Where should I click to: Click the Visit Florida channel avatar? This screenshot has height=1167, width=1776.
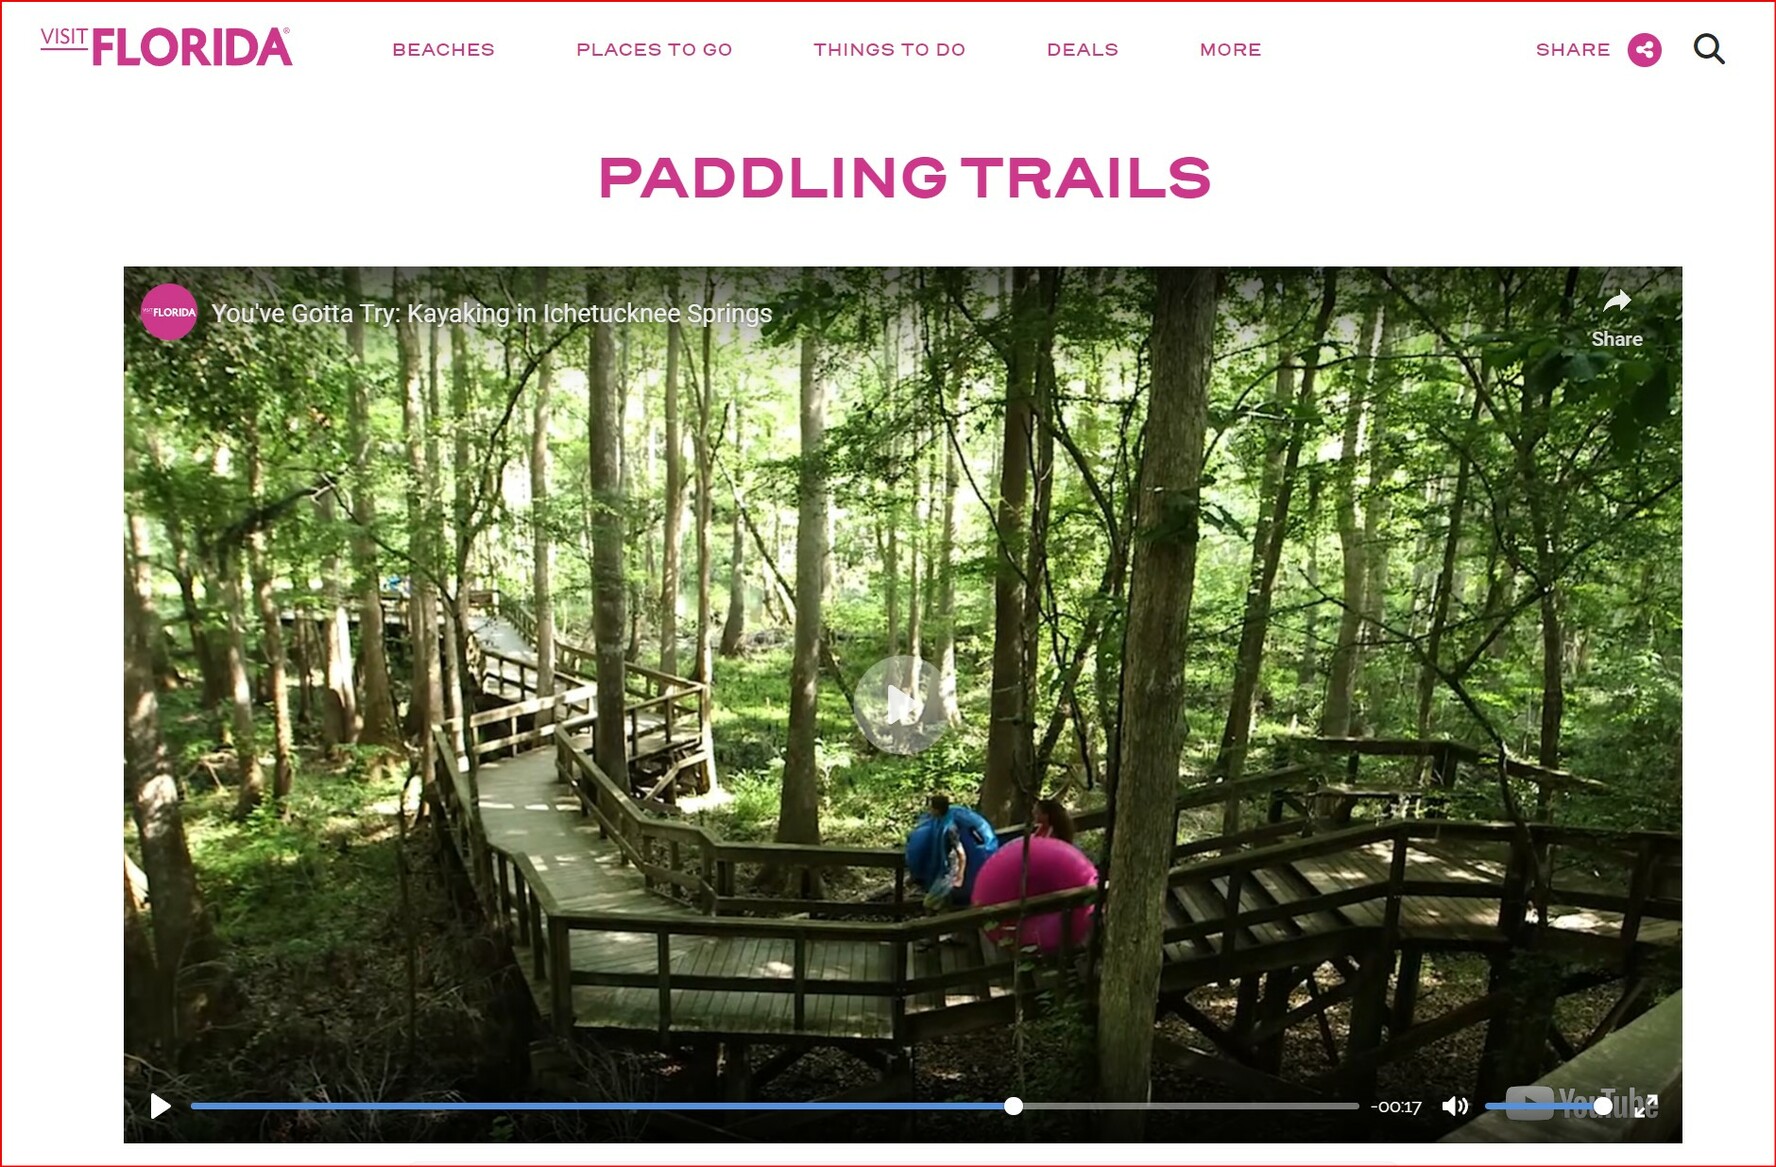click(x=169, y=313)
